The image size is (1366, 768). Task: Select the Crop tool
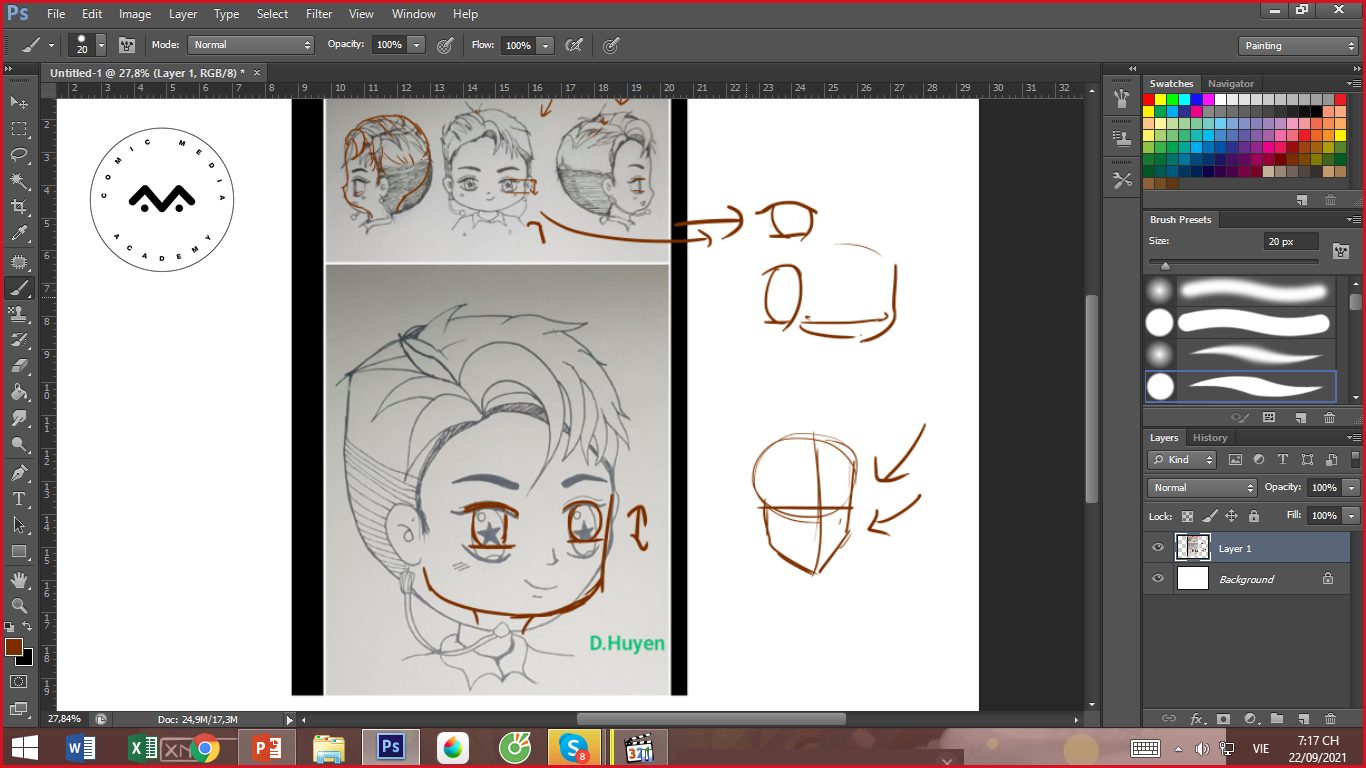tap(19, 207)
